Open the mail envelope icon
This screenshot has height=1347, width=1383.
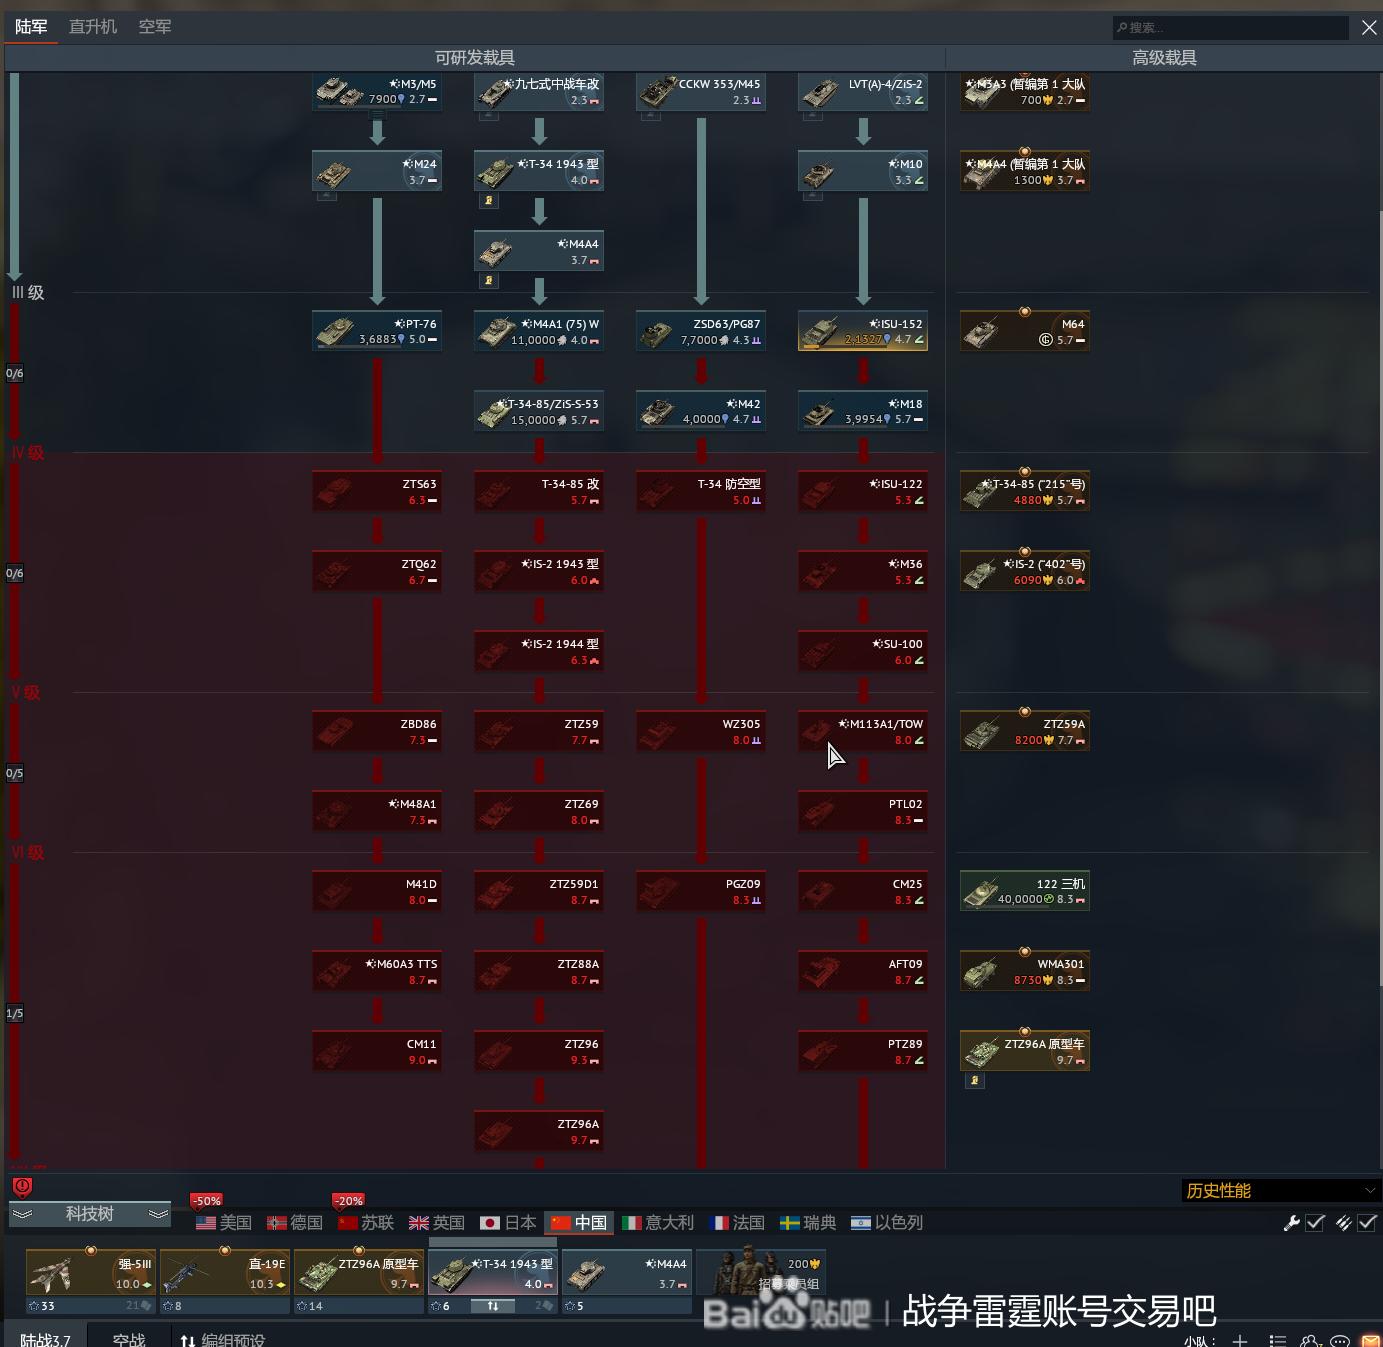click(1370, 1340)
